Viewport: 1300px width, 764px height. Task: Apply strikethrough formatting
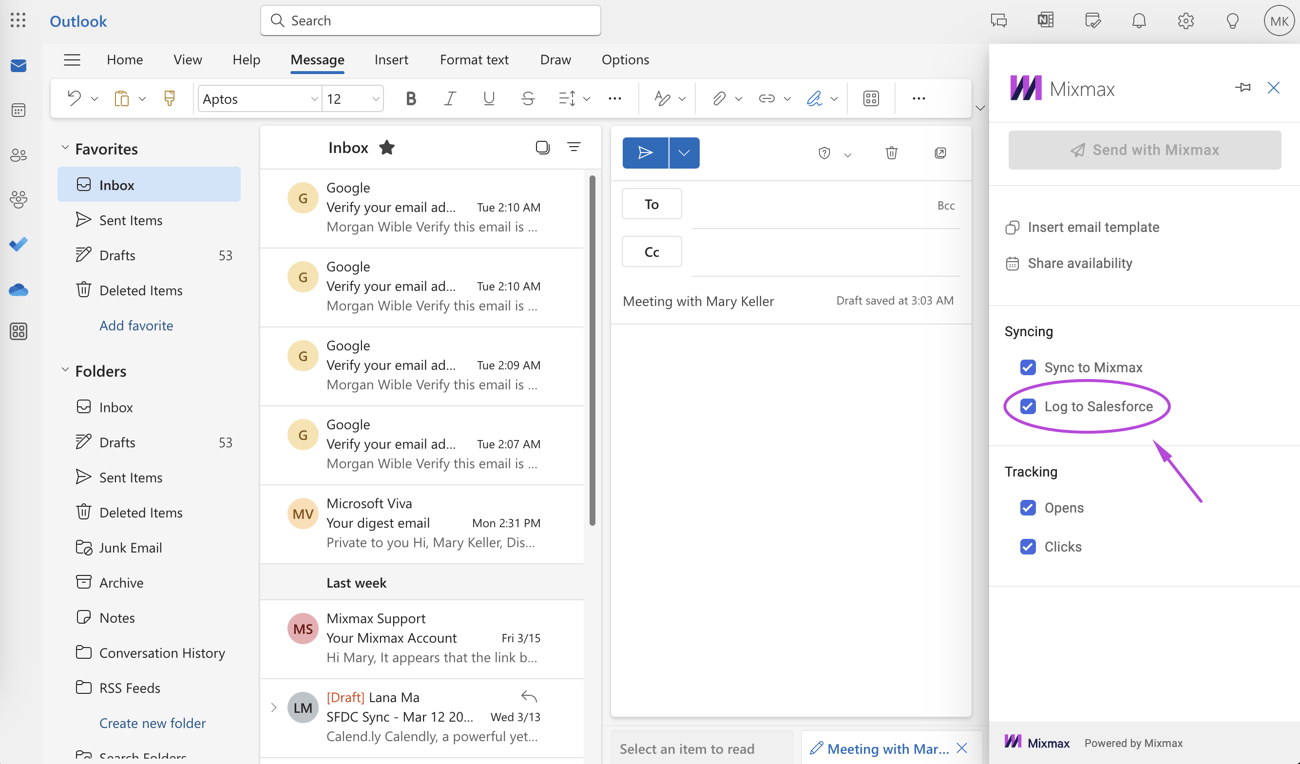click(x=527, y=98)
